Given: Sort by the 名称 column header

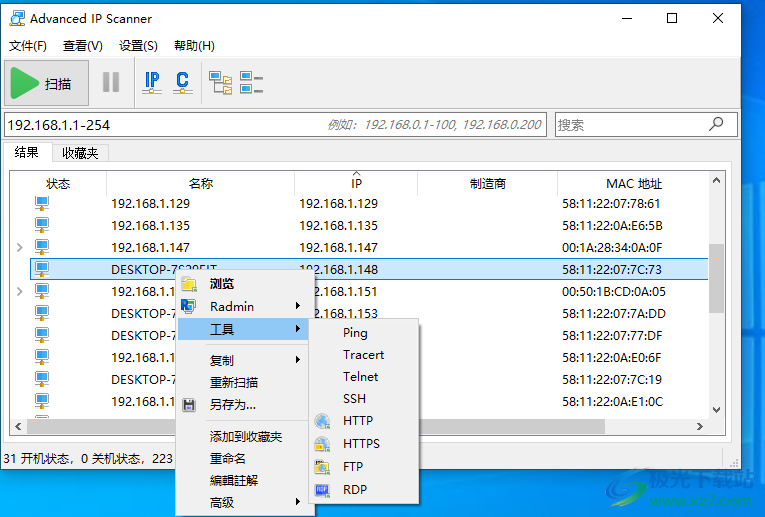Looking at the screenshot, I should [x=201, y=183].
